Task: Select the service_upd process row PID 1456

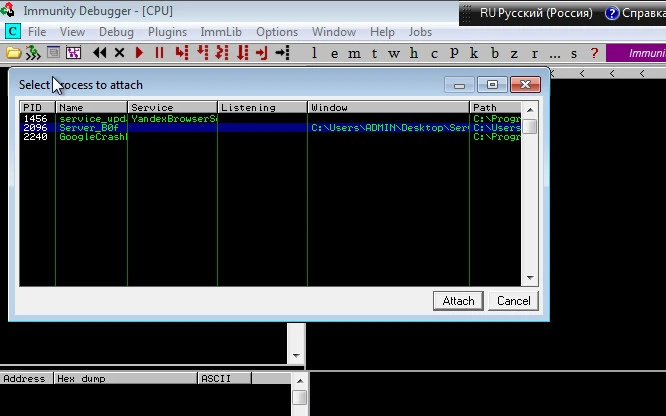Action: coord(270,119)
